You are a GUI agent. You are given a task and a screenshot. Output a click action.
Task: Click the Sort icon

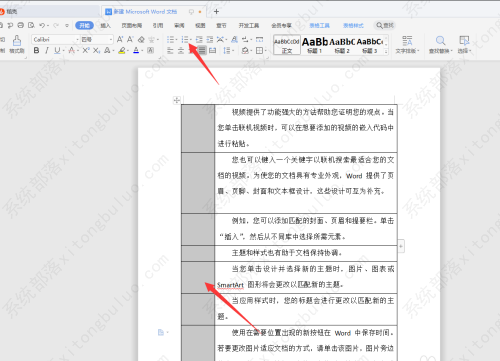[x=235, y=40]
